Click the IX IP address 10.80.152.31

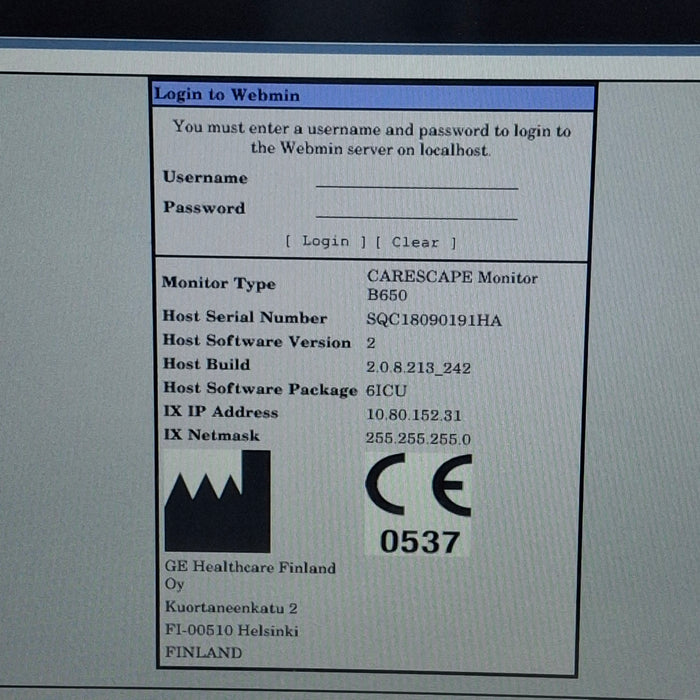click(413, 415)
